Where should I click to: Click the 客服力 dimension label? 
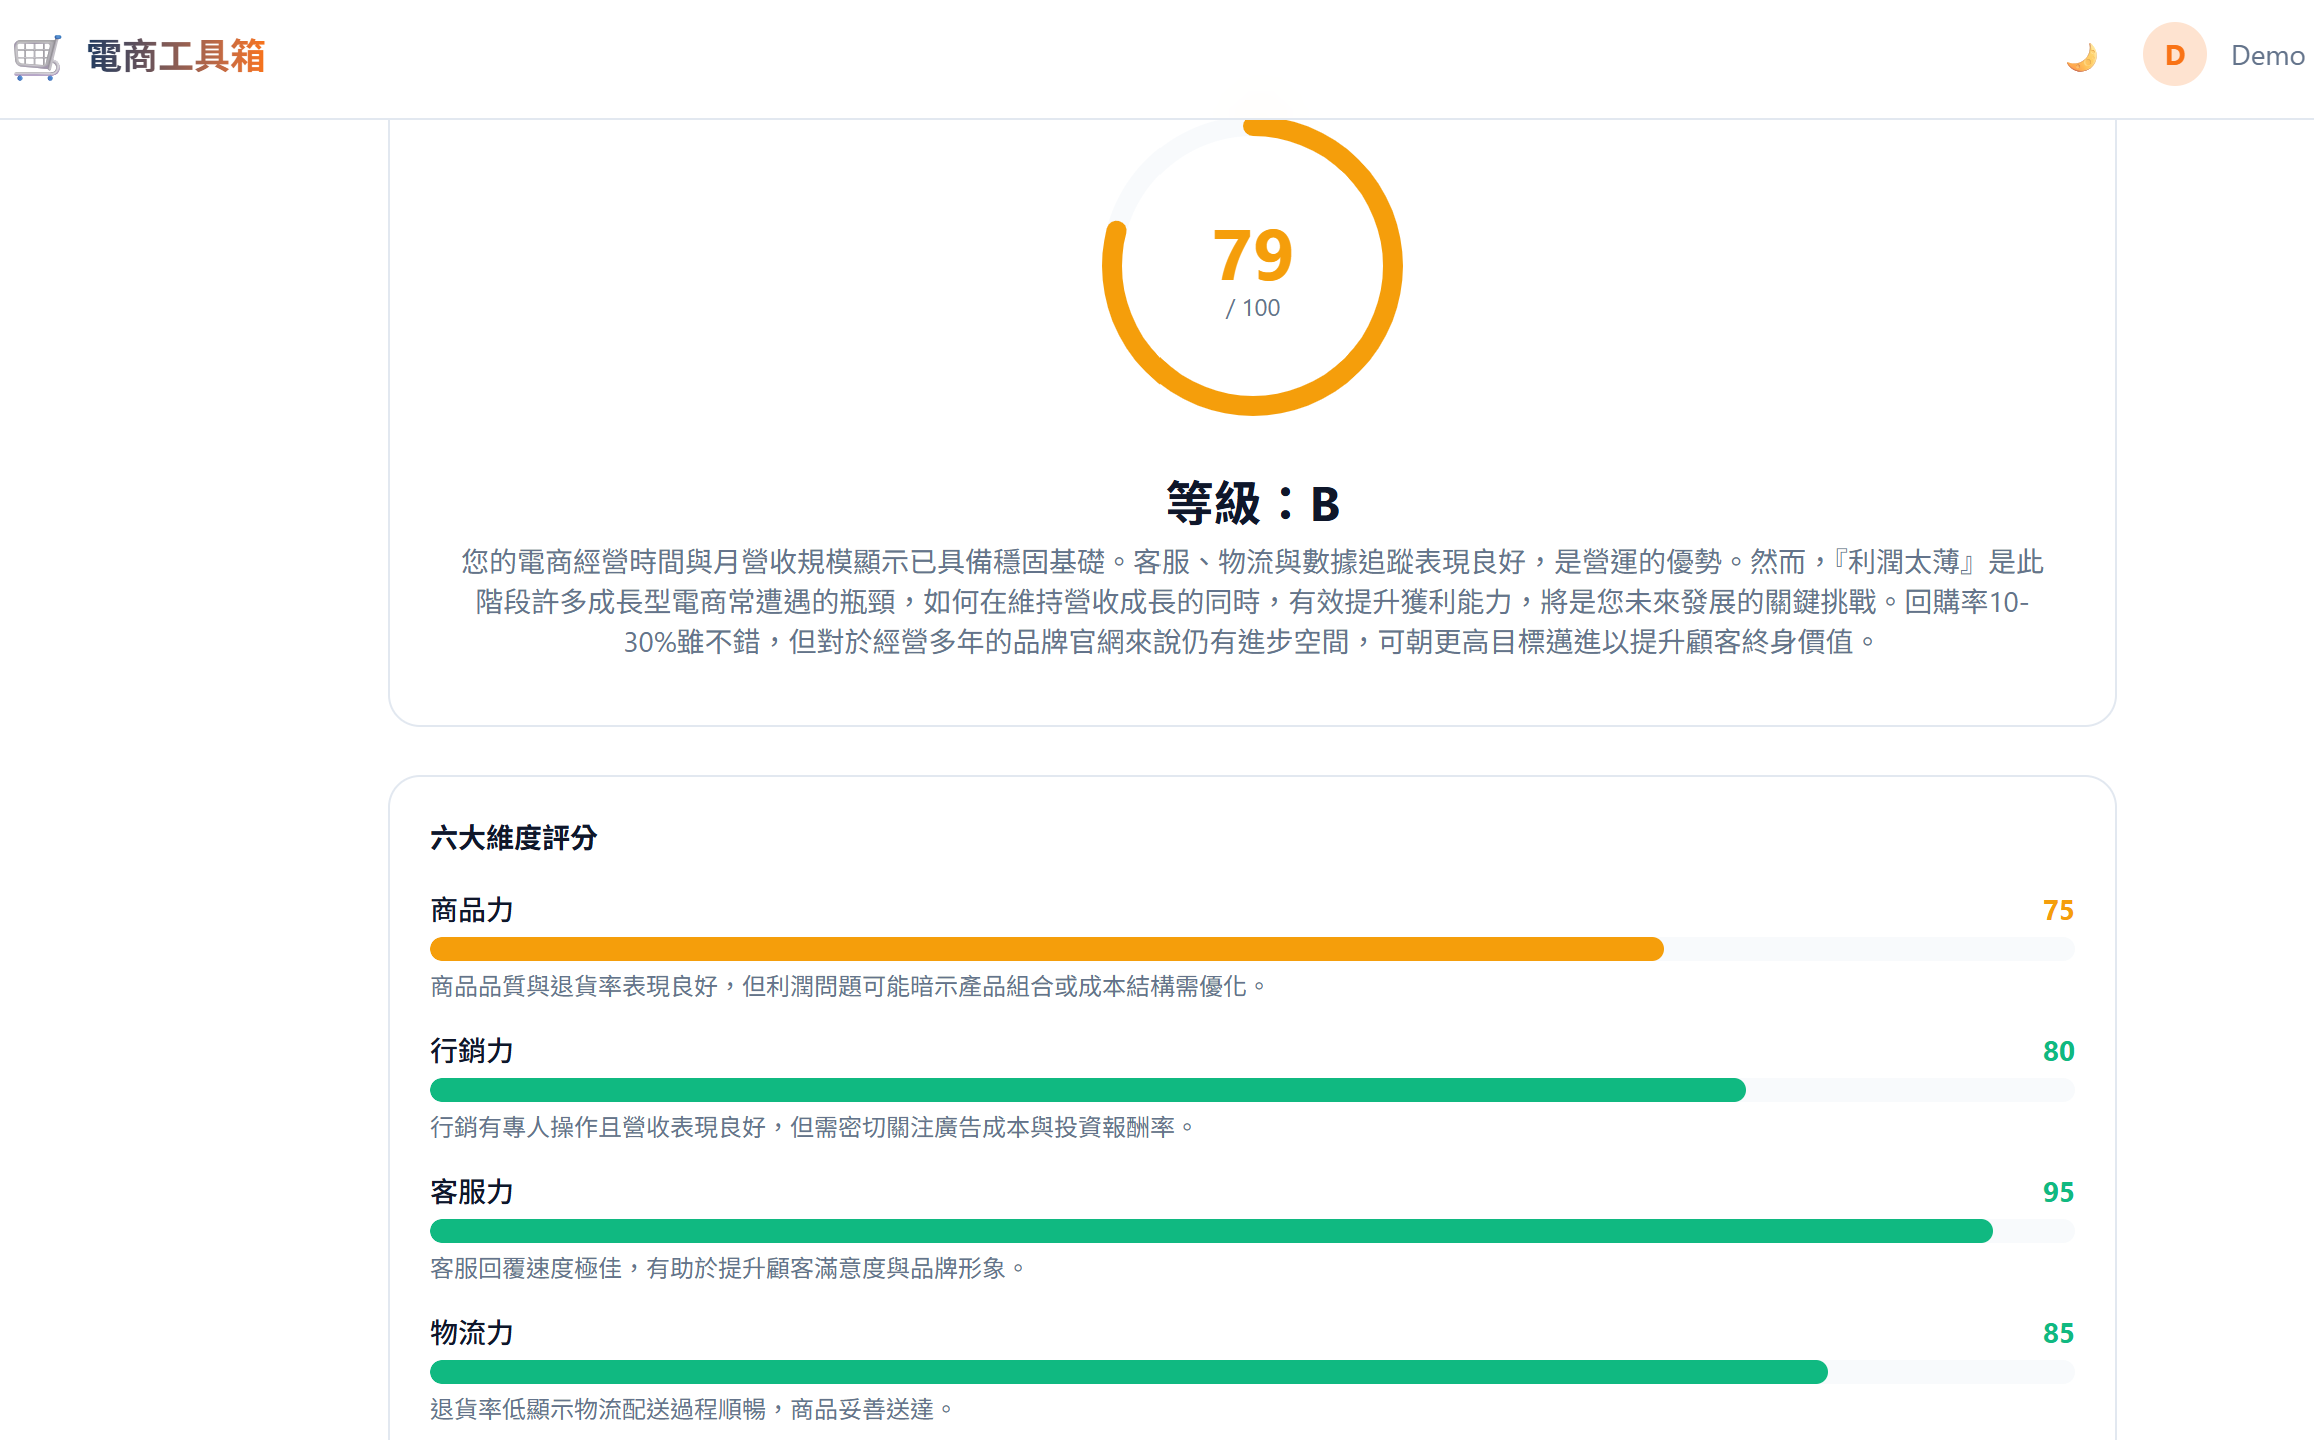[x=470, y=1193]
